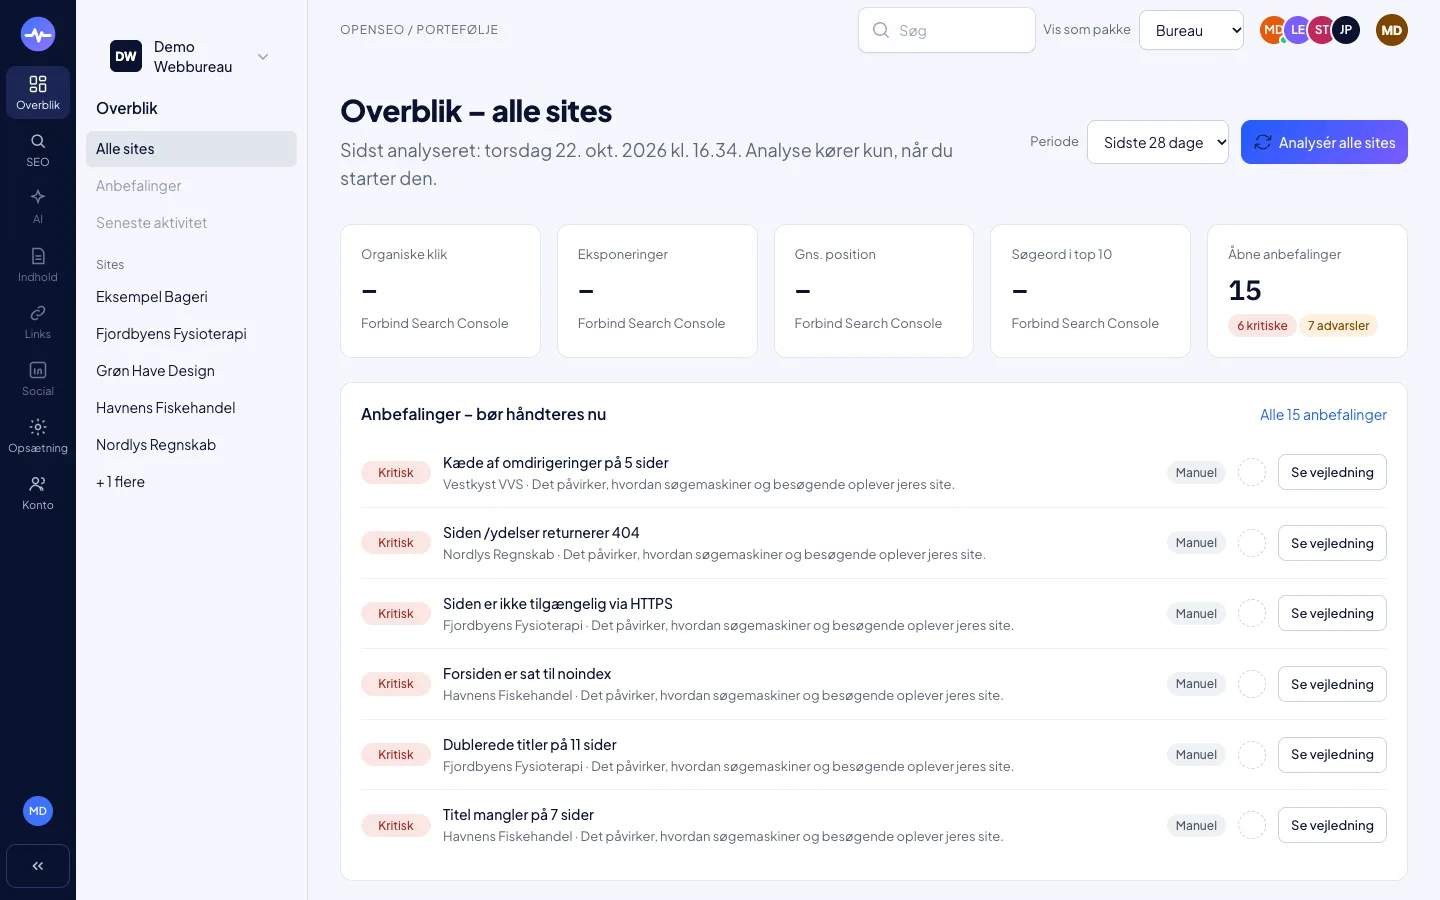Viewport: 1440px width, 900px height.
Task: Mark Siden /ydelser returnerer 404 as done
Action: pyautogui.click(x=1252, y=543)
